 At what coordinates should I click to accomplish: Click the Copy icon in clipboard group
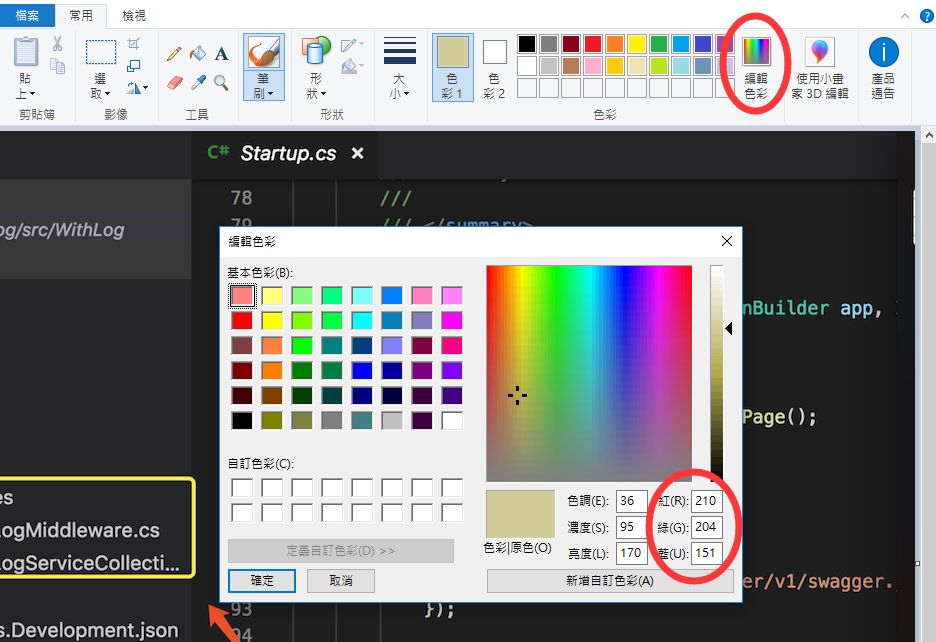coord(57,66)
